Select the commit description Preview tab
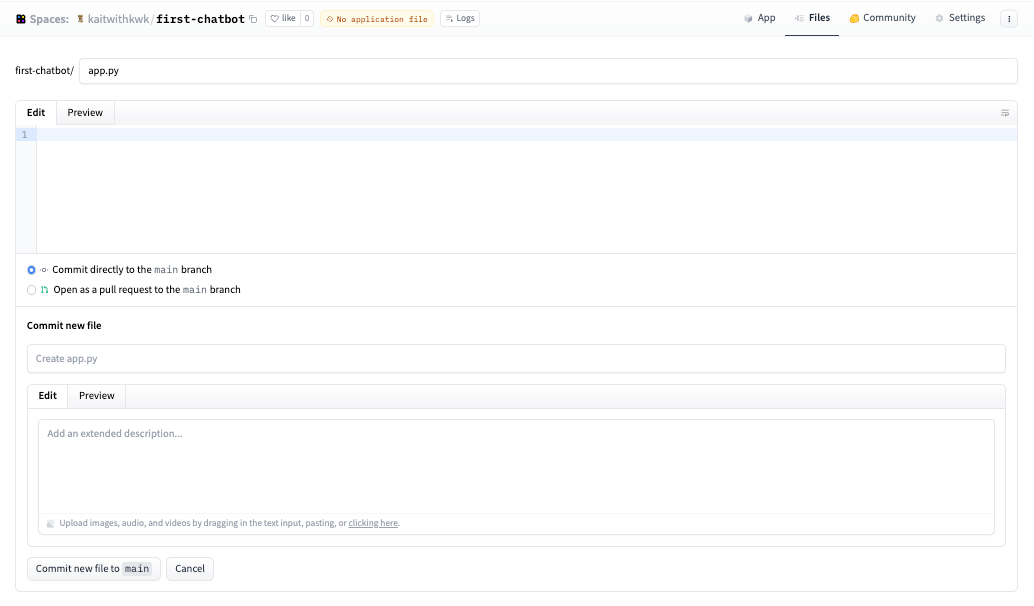Image resolution: width=1034 pixels, height=606 pixels. (97, 396)
